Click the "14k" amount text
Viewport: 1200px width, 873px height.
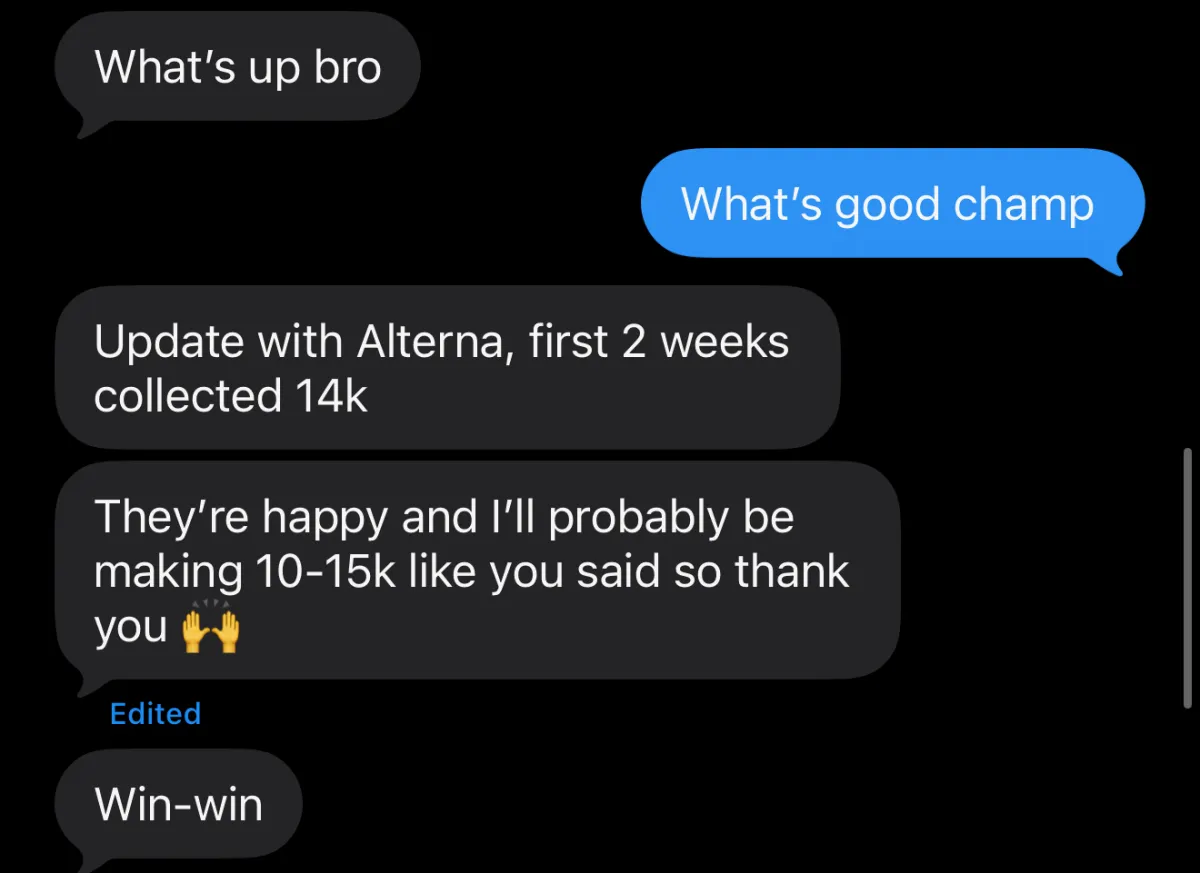[x=331, y=396]
